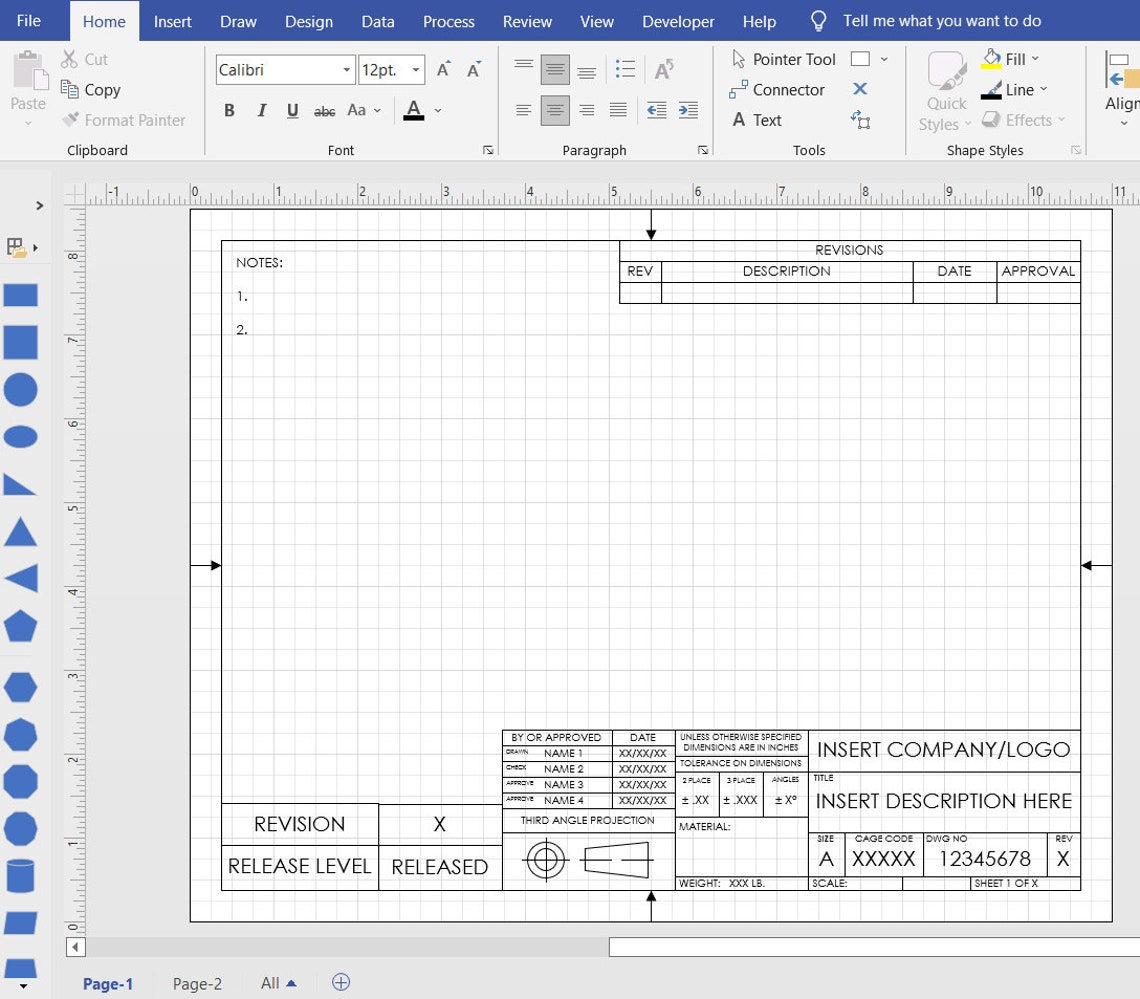Toggle bold formatting
Screen dimensions: 1140x999
(x=229, y=110)
